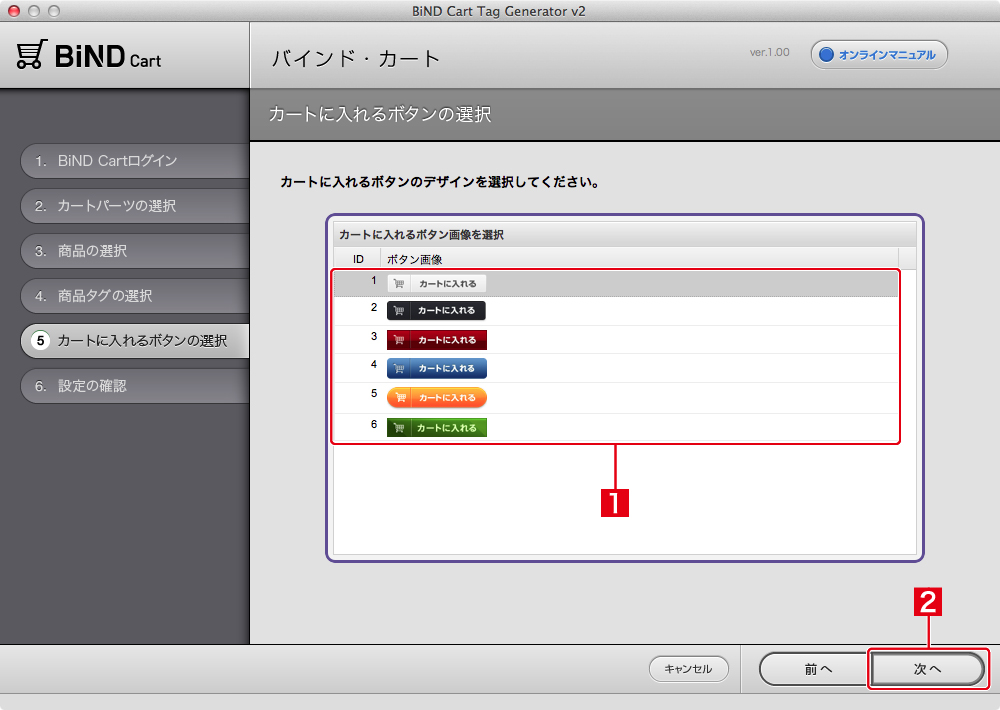Click the 次へ next button
This screenshot has width=1000, height=710.
[927, 669]
